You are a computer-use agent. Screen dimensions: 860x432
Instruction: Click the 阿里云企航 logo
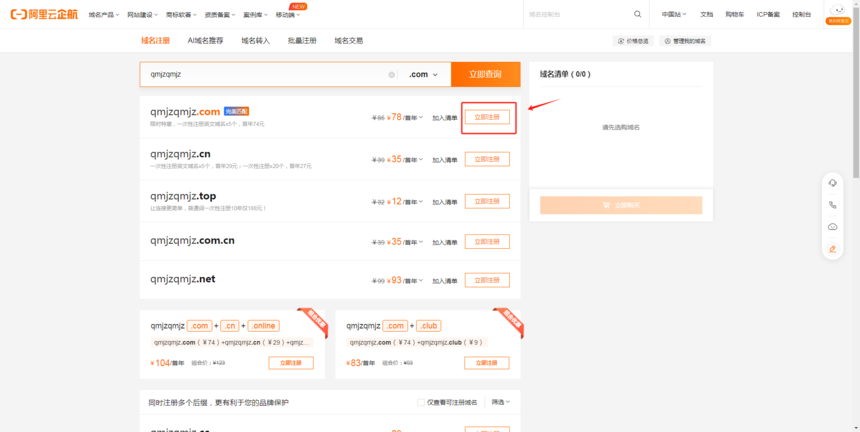click(x=43, y=15)
